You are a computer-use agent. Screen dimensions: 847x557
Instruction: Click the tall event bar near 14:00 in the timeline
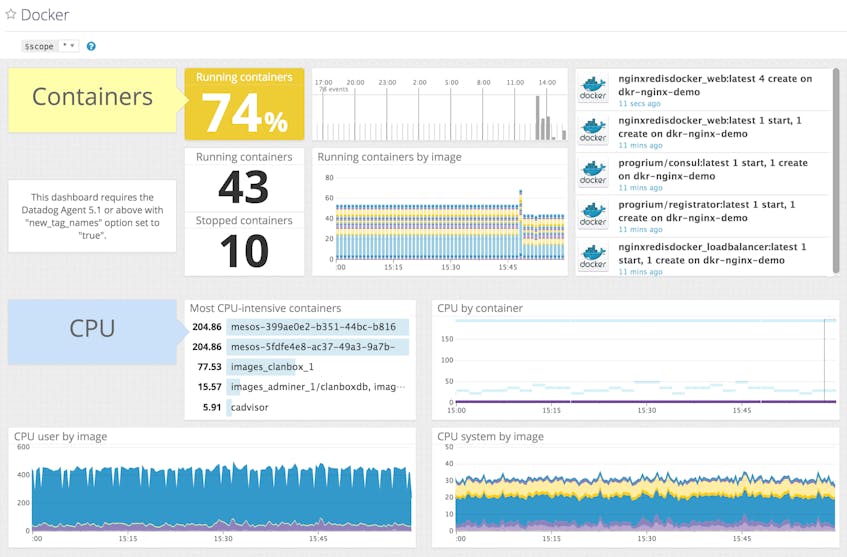(x=537, y=117)
